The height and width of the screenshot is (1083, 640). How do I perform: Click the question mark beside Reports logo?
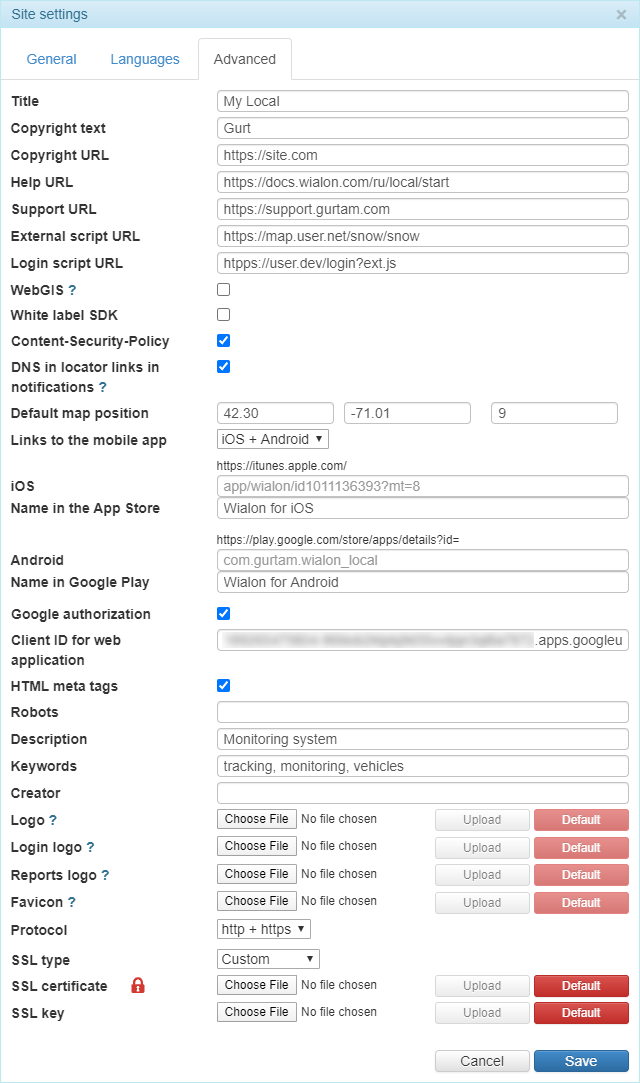pos(105,875)
